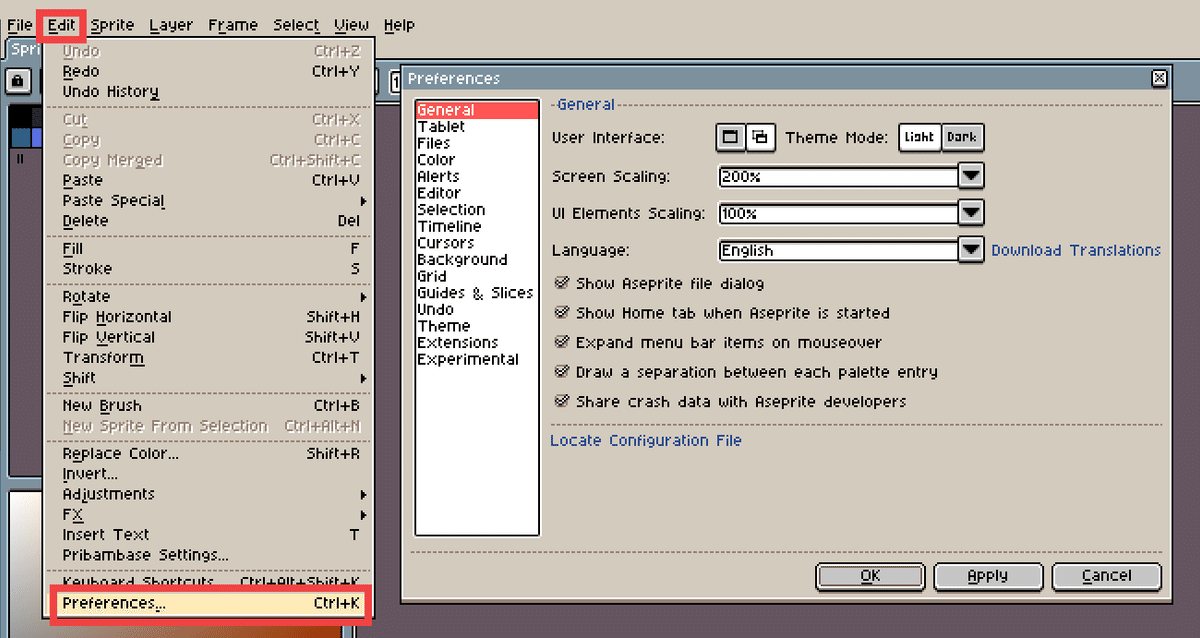1200x638 pixels.
Task: Click the Download Translations link
Action: click(1076, 250)
